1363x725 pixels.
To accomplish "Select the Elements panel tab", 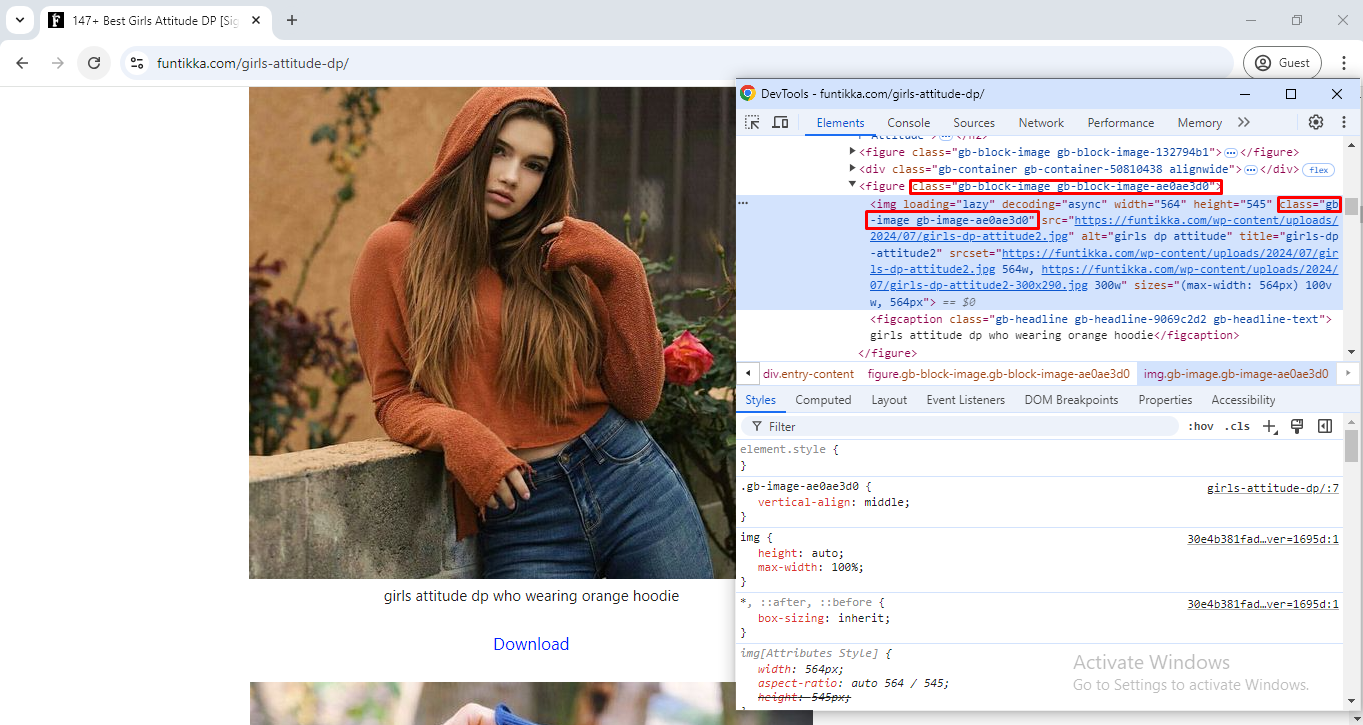I will click(840, 123).
